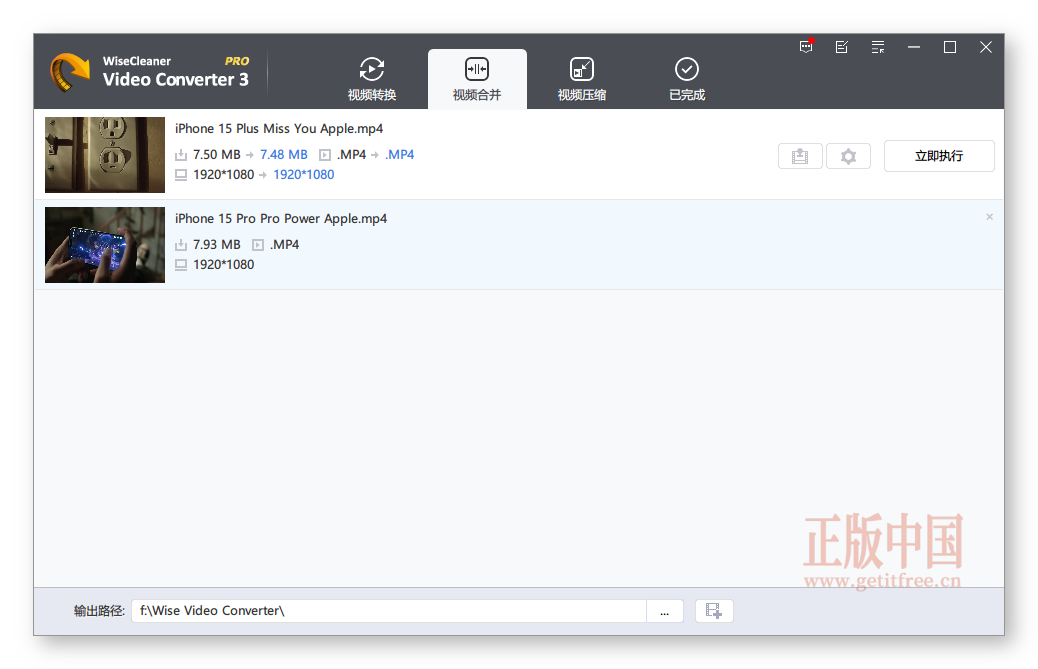Click the blue 7.48 MB output size
Image resolution: width=1038 pixels, height=669 pixels.
[x=284, y=155]
